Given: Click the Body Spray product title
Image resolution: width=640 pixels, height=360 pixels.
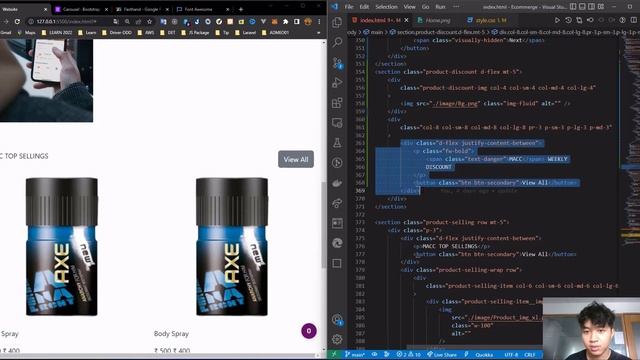Looking at the screenshot, I should point(171,333).
